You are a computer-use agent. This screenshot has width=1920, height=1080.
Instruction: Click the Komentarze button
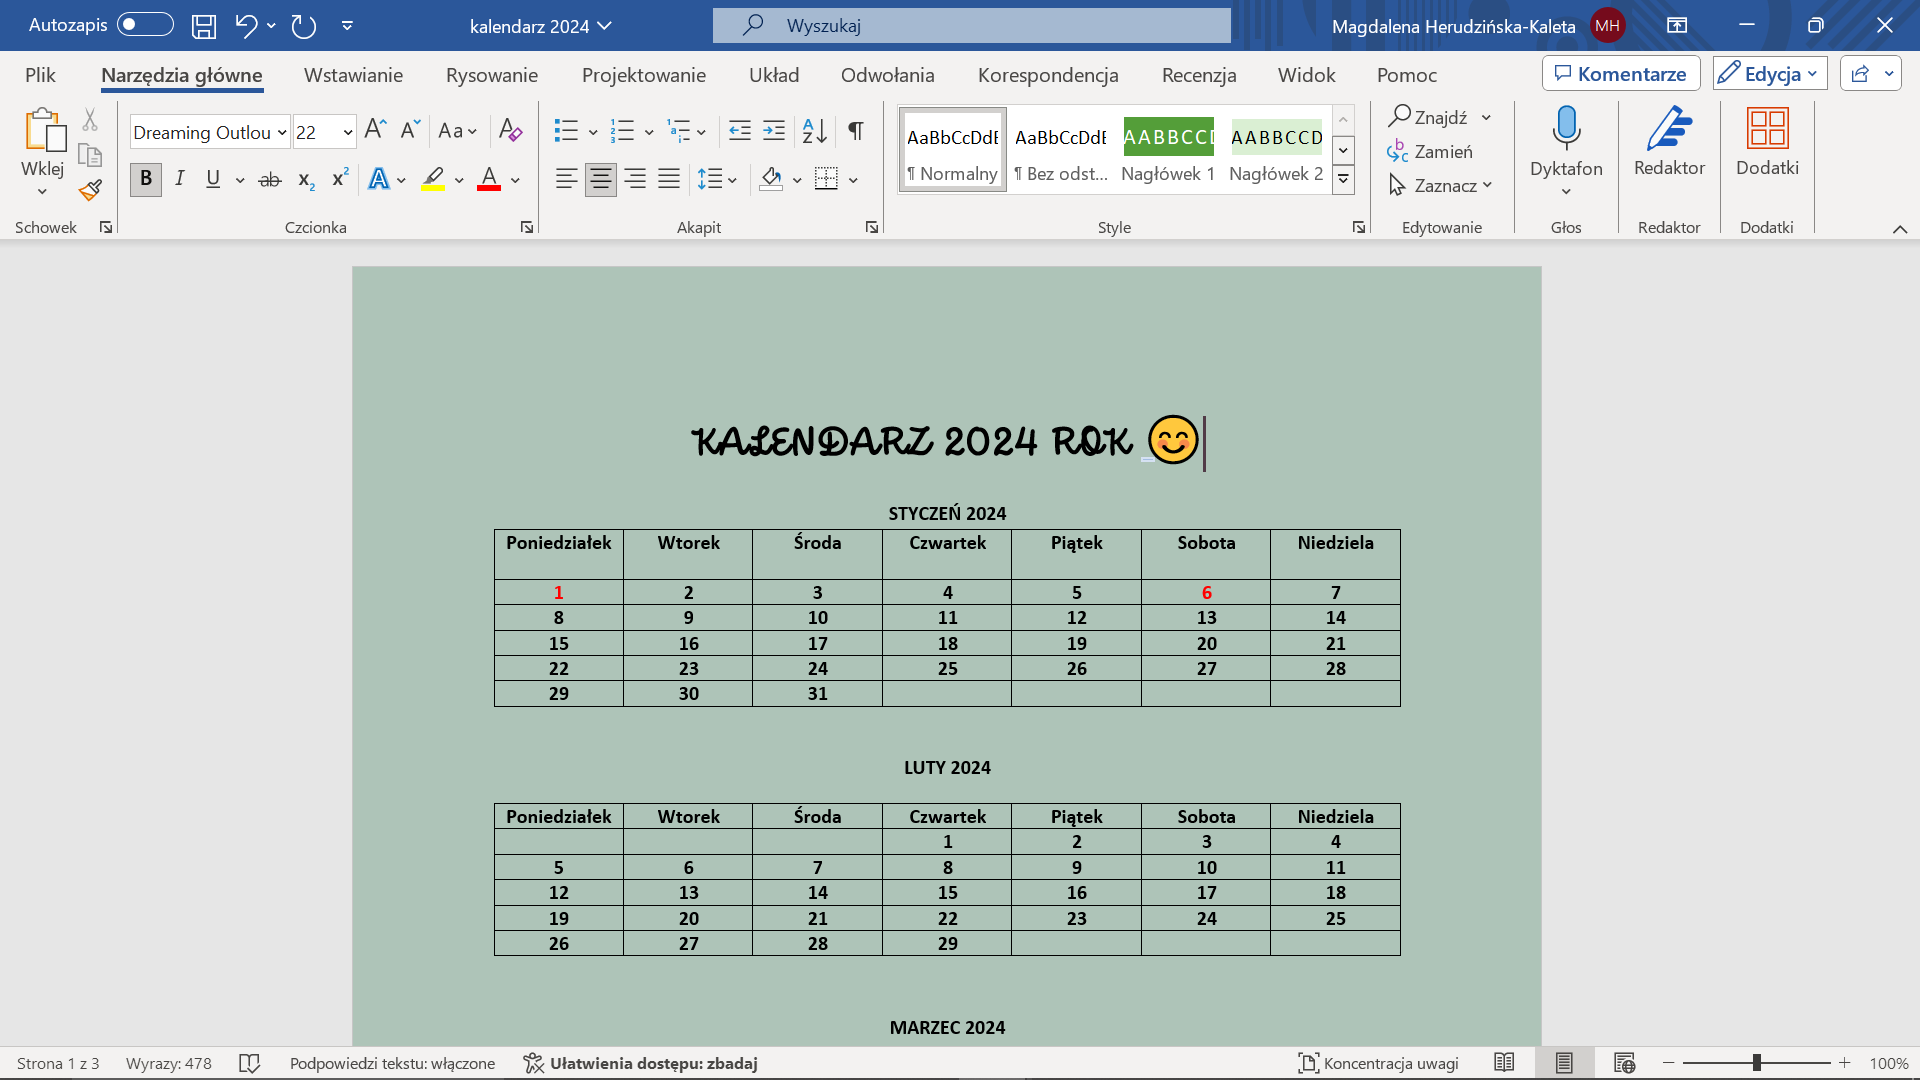pos(1621,74)
